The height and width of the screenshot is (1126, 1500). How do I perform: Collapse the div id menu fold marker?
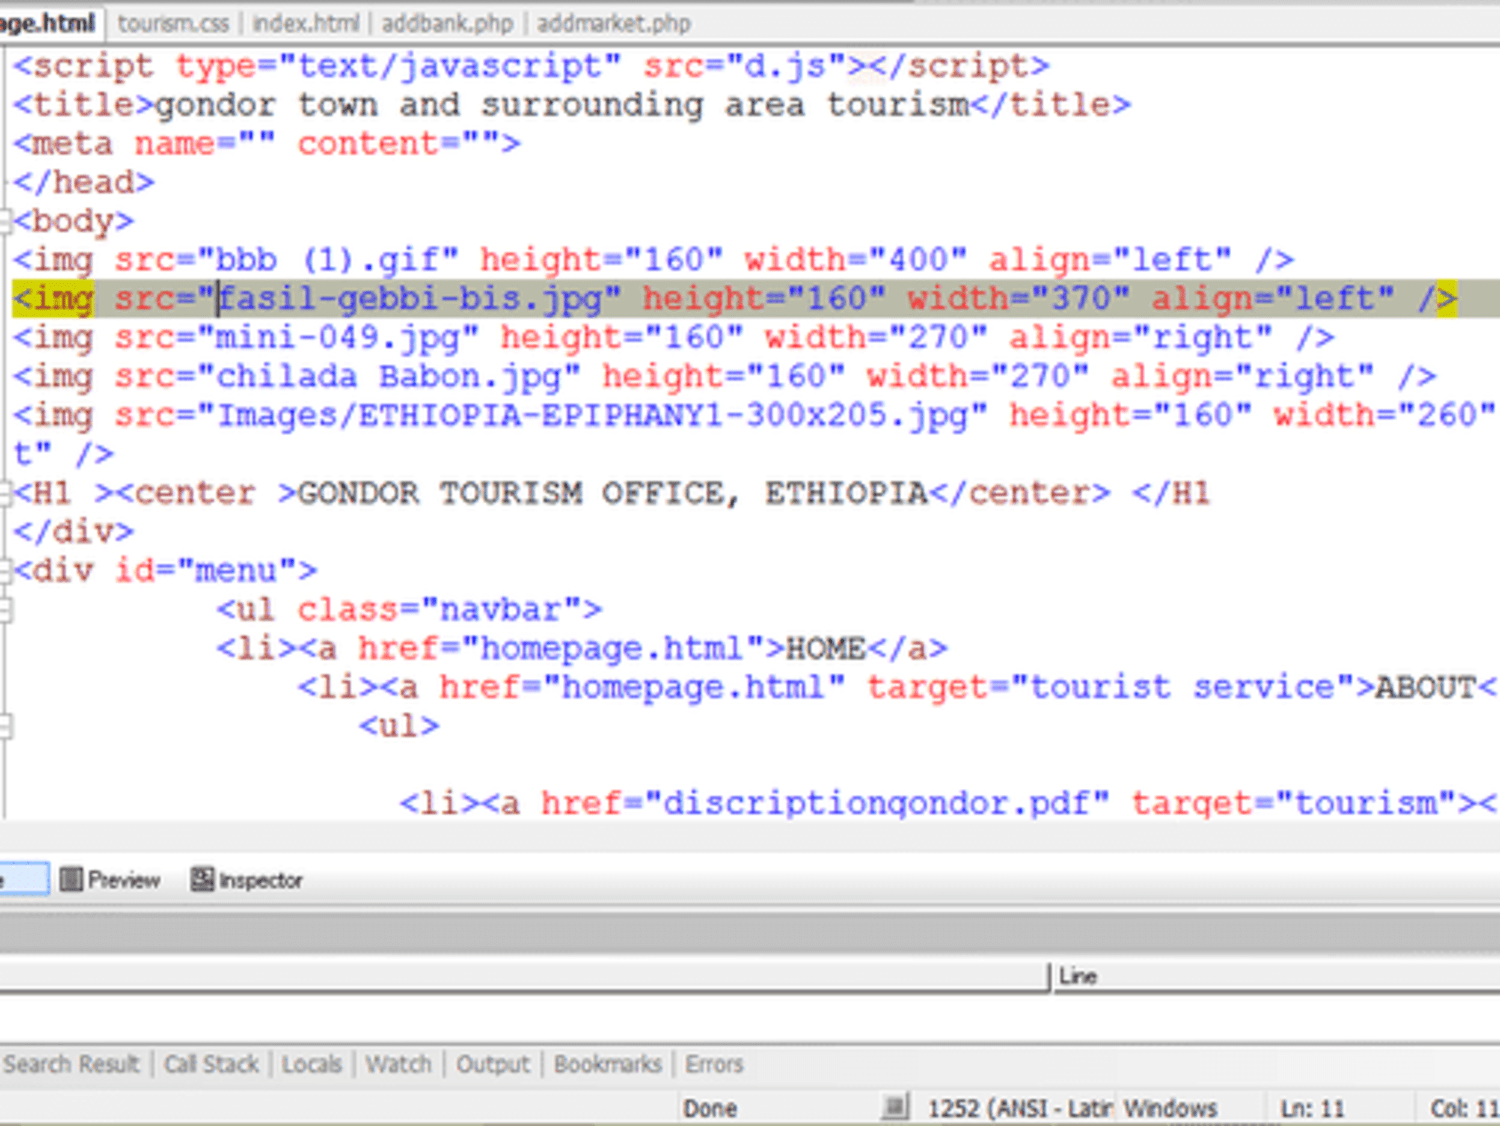pos(4,571)
